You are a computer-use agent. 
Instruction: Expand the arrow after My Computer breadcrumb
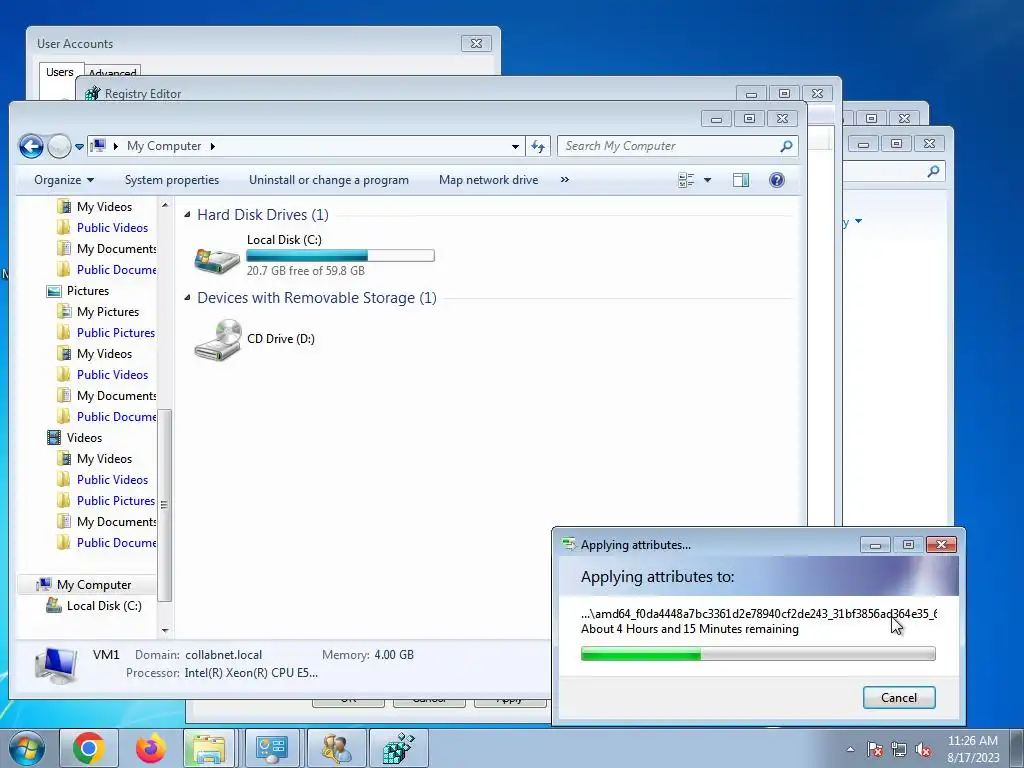212,146
